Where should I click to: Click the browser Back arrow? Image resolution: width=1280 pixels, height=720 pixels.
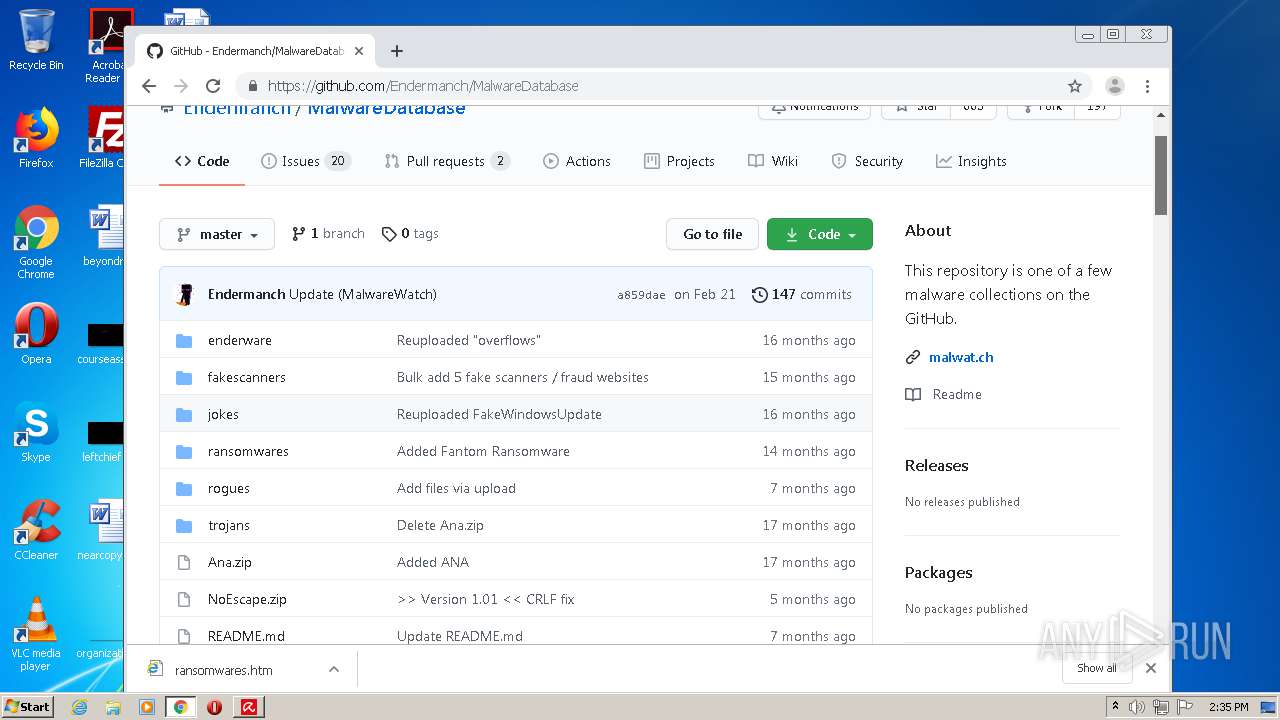149,86
